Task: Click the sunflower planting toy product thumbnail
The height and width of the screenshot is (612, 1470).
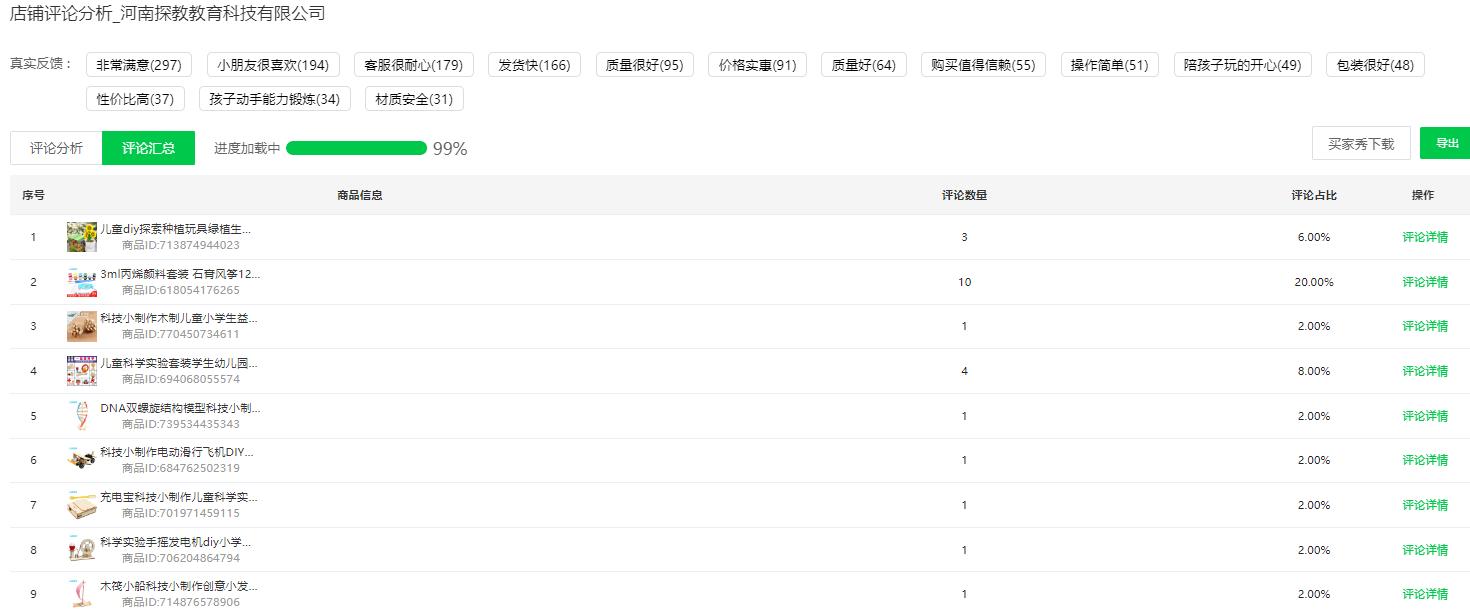Action: [x=82, y=237]
